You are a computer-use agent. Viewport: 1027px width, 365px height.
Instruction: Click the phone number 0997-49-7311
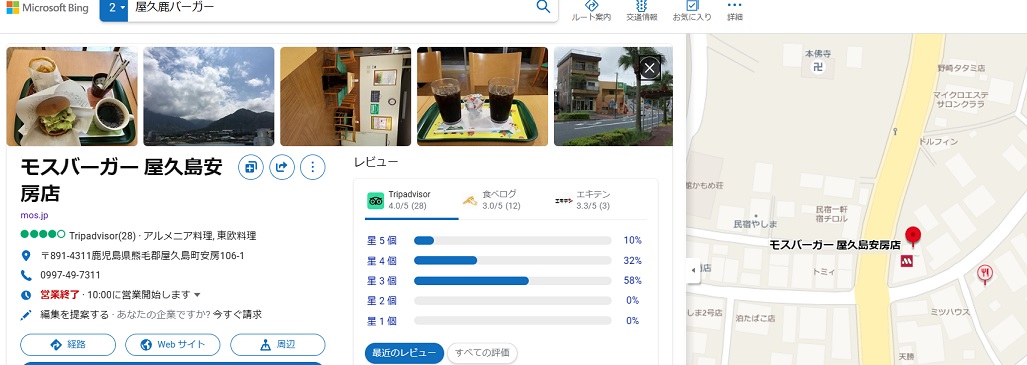71,275
